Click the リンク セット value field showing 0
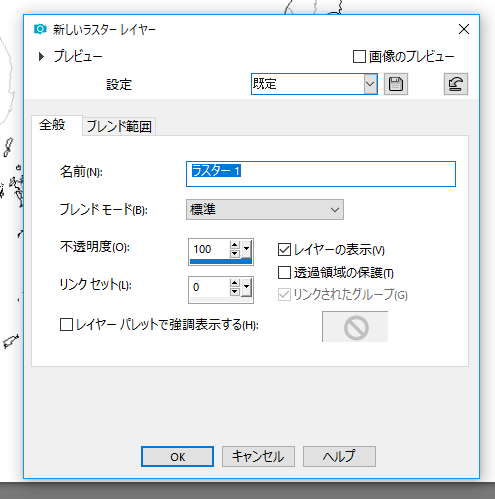The height and width of the screenshot is (499, 495). 209,287
